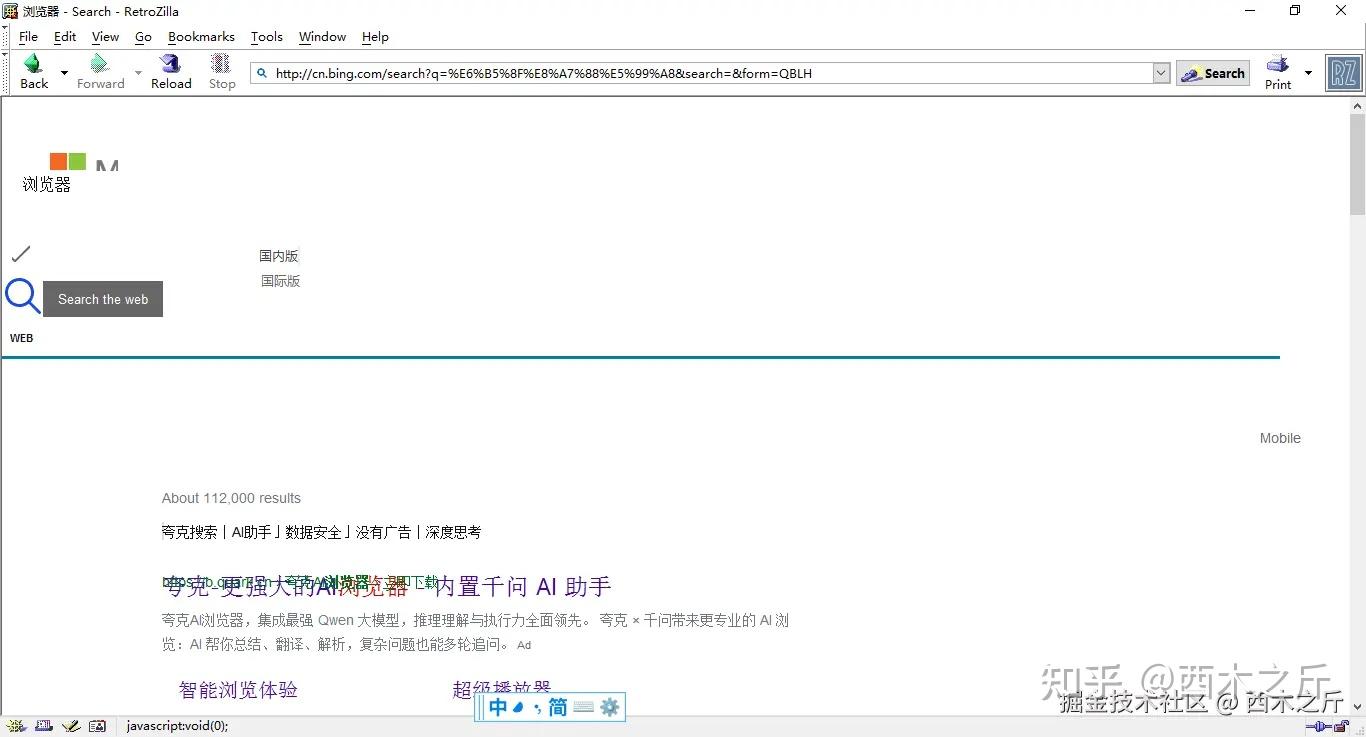
Task: Open the 超级播放器 sublink
Action: point(502,689)
